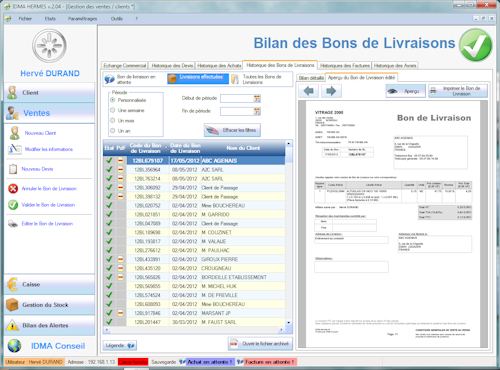Click Imprimer le Bon de Livraison

[x=458, y=91]
